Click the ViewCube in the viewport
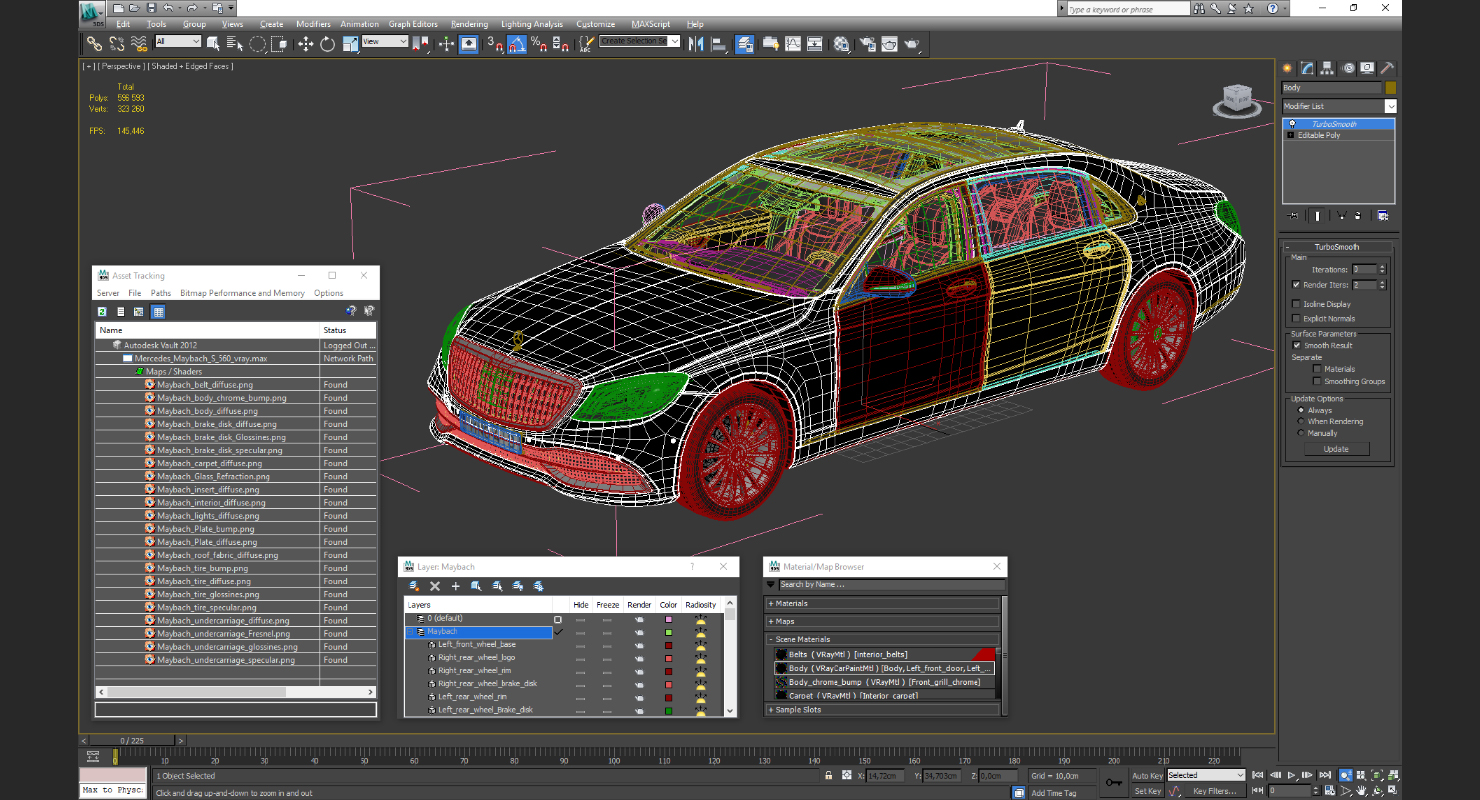This screenshot has width=1480, height=800. click(x=1236, y=100)
